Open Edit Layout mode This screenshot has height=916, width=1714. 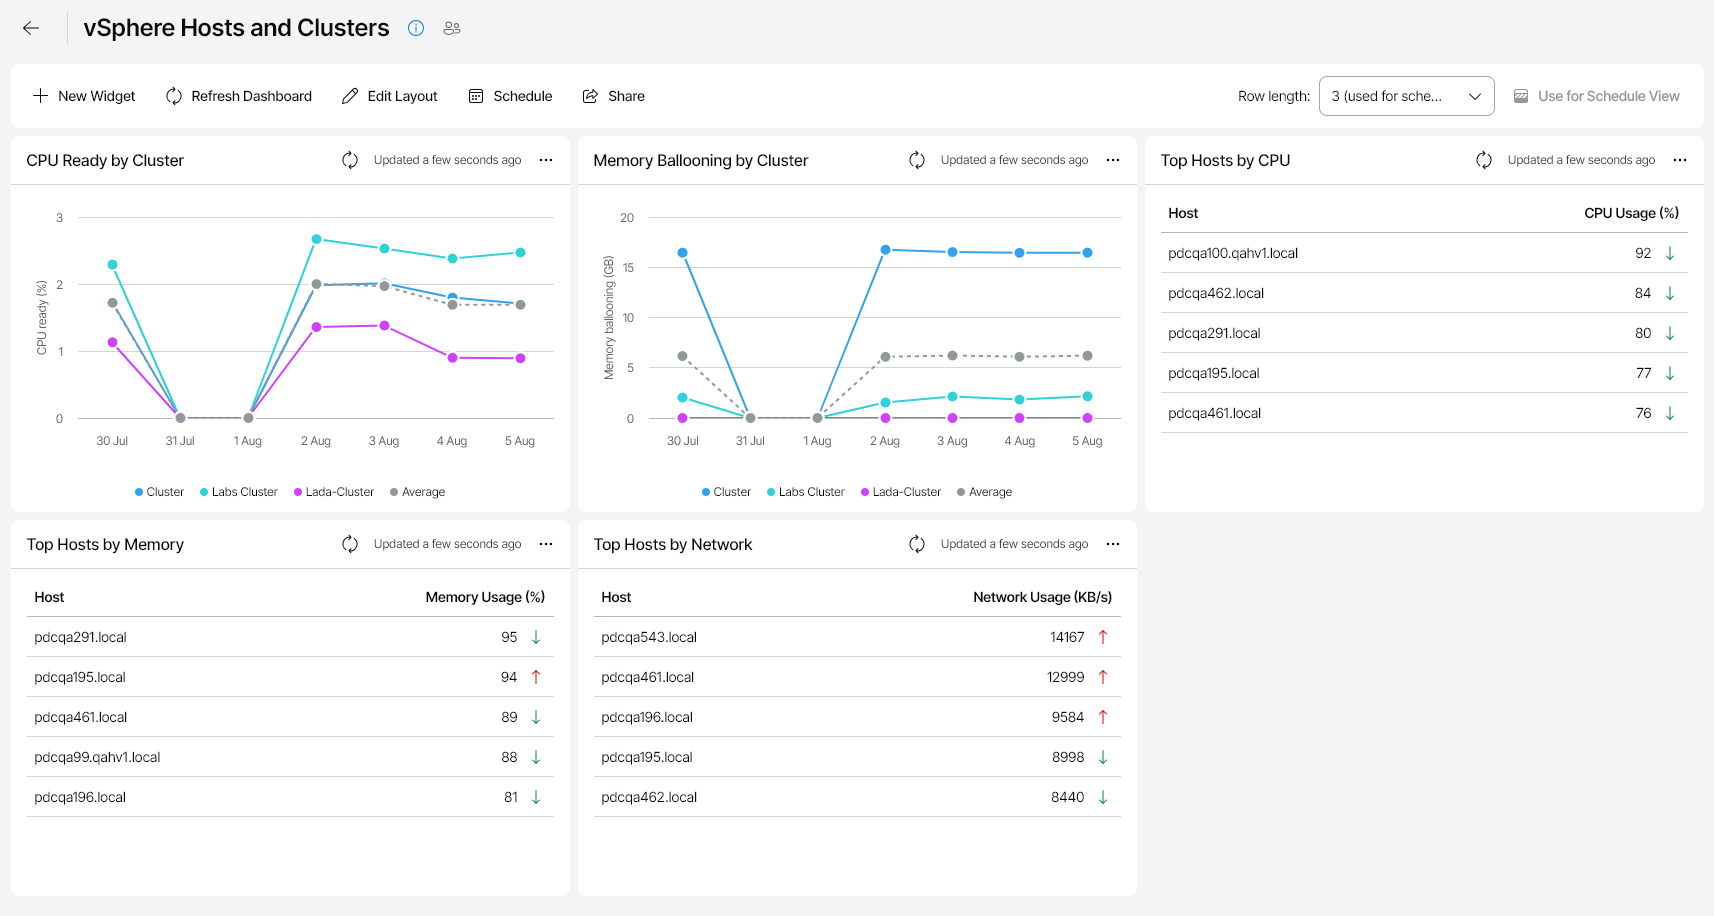tap(390, 96)
